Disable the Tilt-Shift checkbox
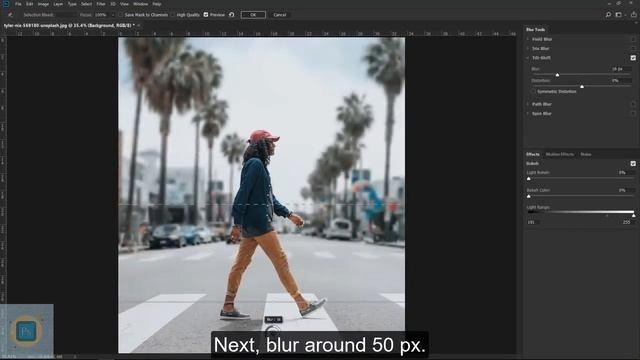Image resolution: width=640 pixels, height=360 pixels. [x=633, y=58]
